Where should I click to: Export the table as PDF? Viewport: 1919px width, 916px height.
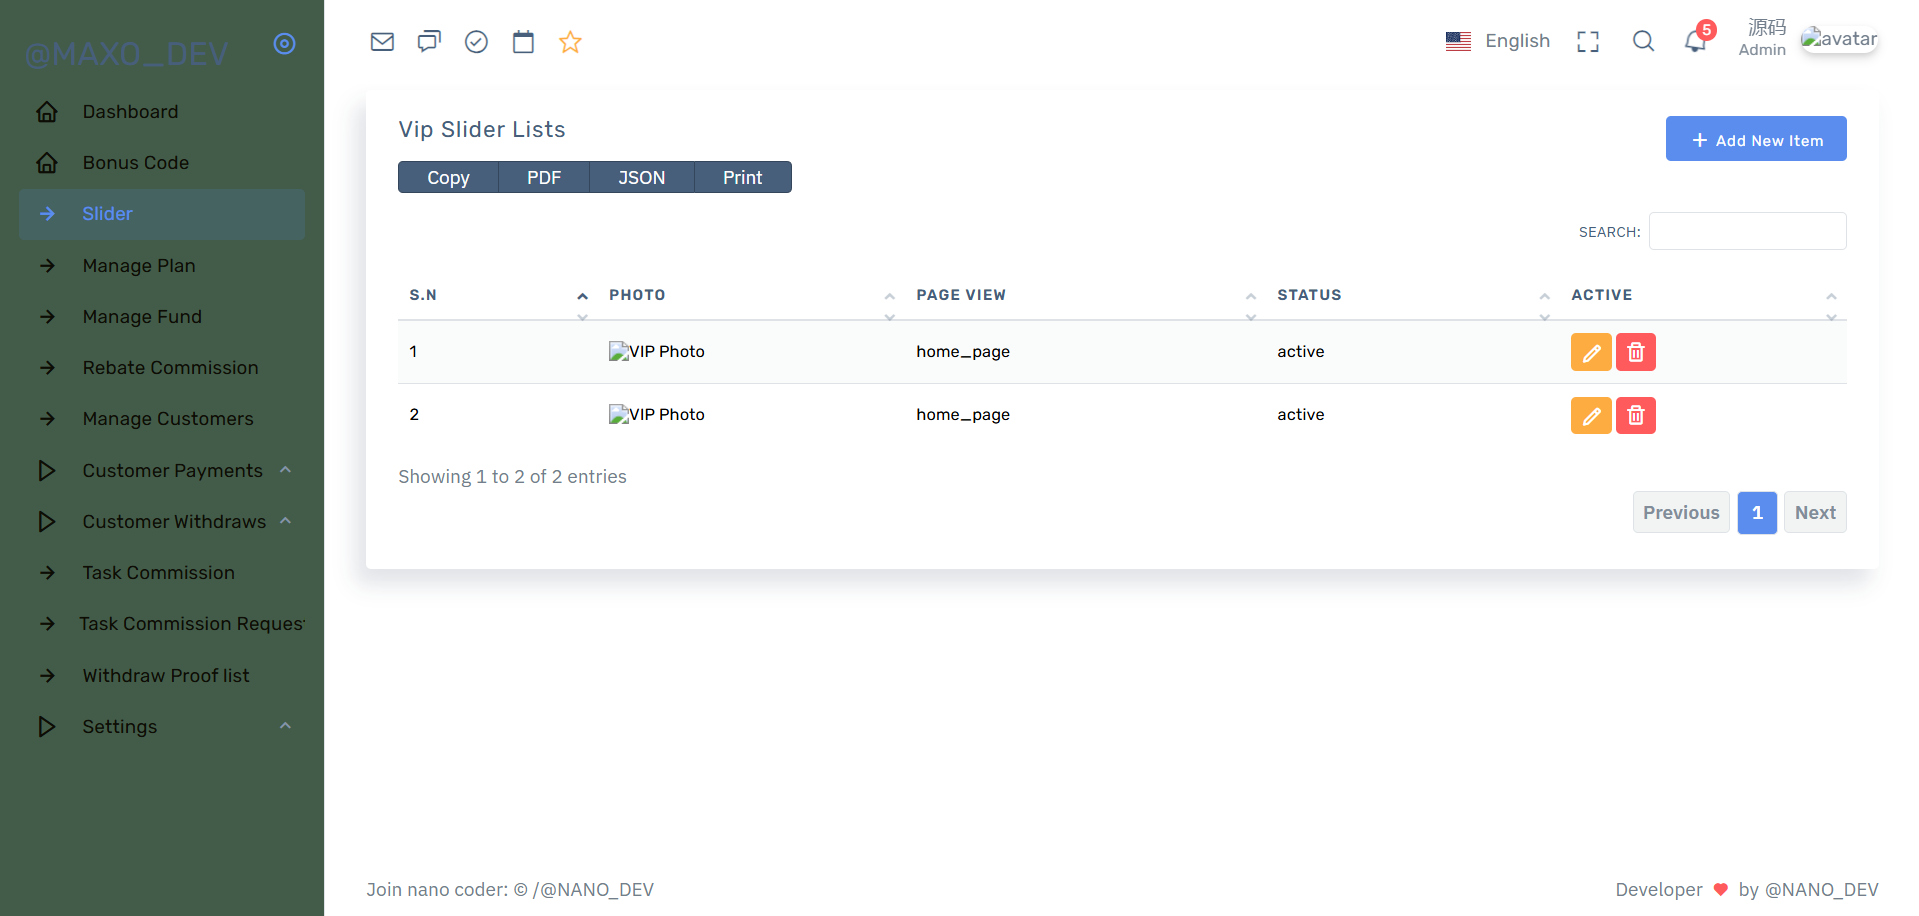544,177
